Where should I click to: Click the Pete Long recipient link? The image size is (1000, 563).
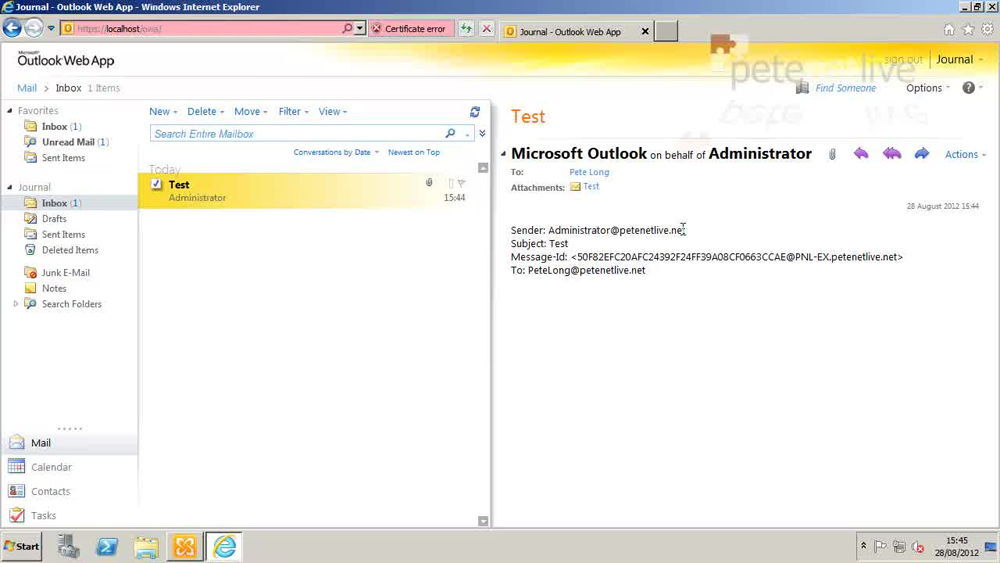coord(589,172)
